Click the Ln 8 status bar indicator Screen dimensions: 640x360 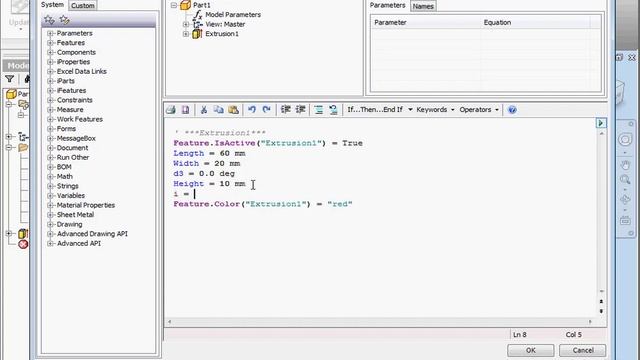(520, 334)
